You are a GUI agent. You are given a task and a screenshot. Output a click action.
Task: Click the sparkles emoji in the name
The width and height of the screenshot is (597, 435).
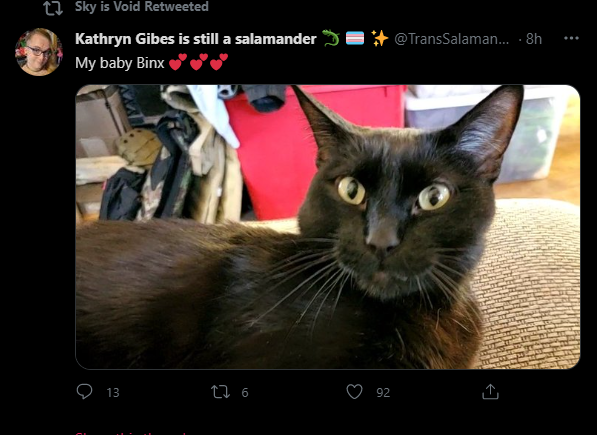click(380, 38)
